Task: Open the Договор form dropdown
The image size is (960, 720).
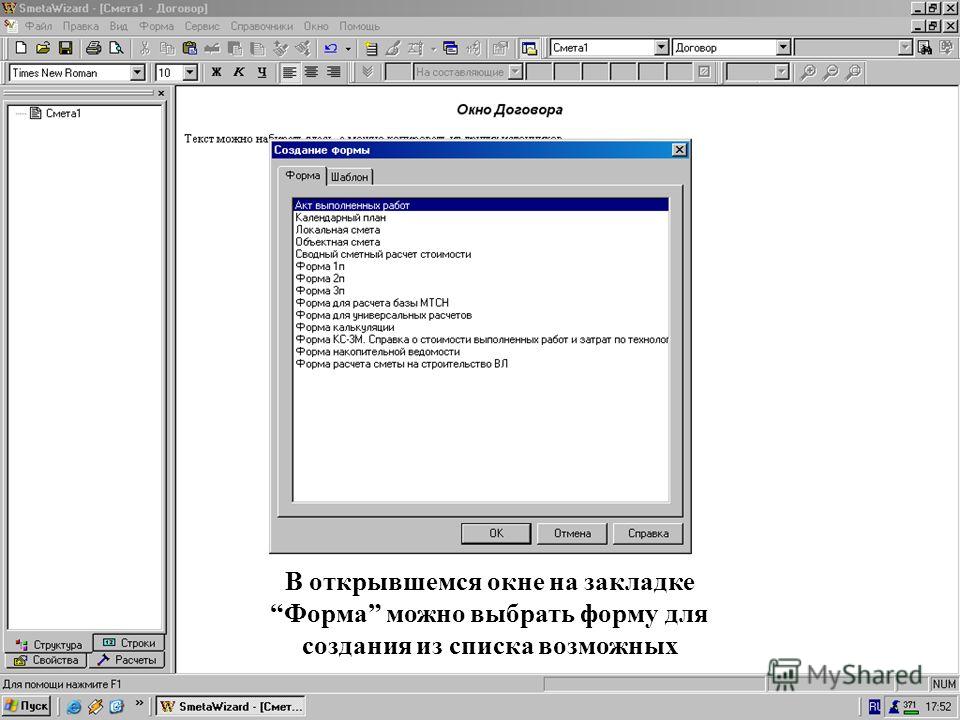Action: coord(783,48)
